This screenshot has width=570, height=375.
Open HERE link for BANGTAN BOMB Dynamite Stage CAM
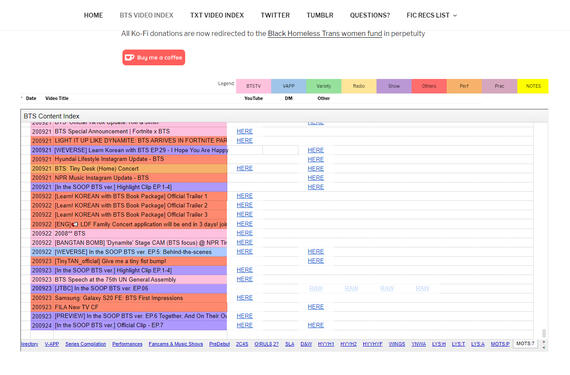[244, 242]
